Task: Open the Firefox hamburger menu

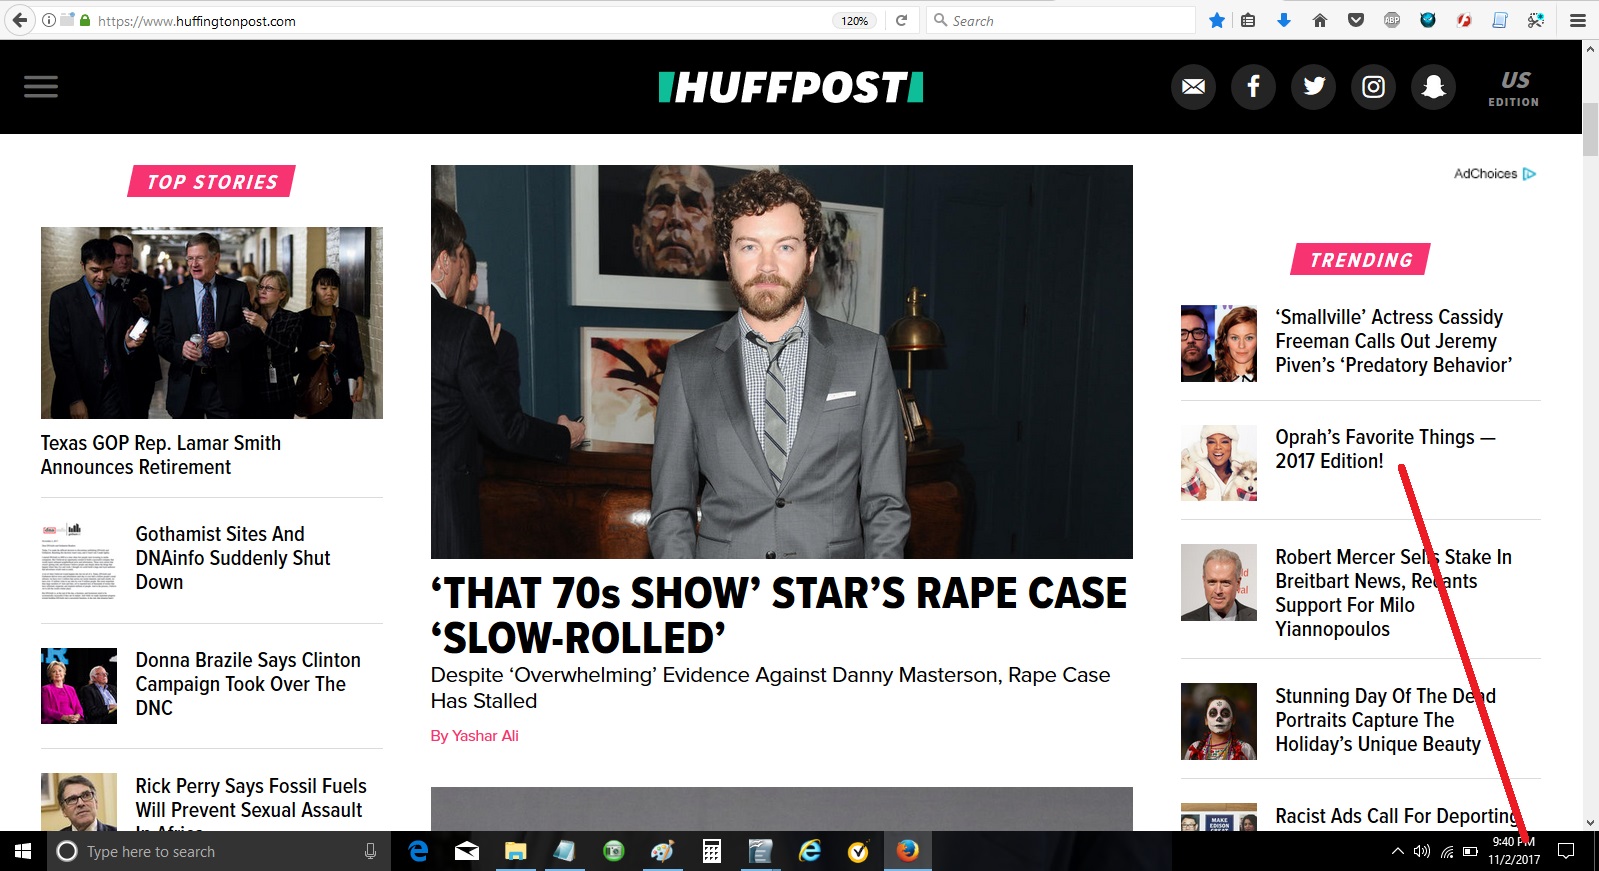Action: 1578,20
